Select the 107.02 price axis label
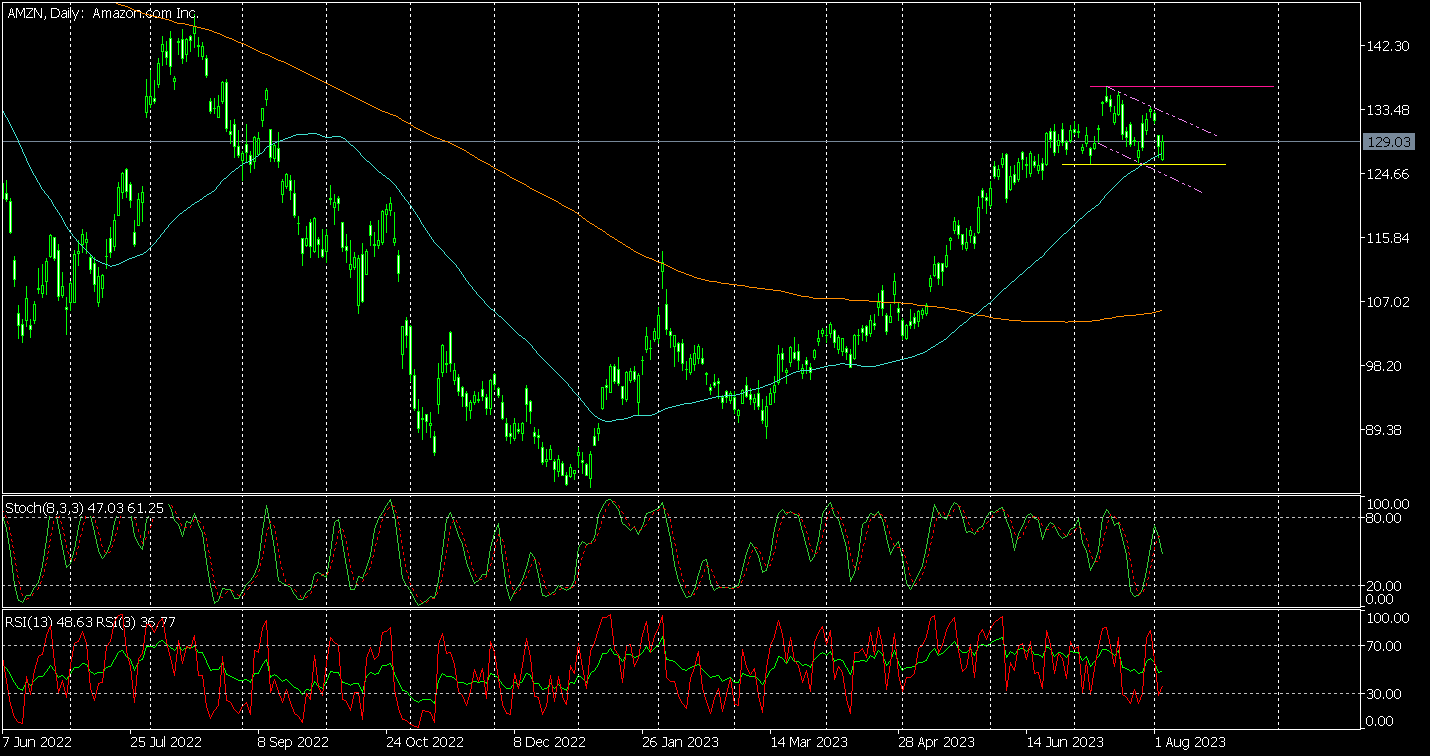The height and width of the screenshot is (756, 1430). click(x=1390, y=302)
